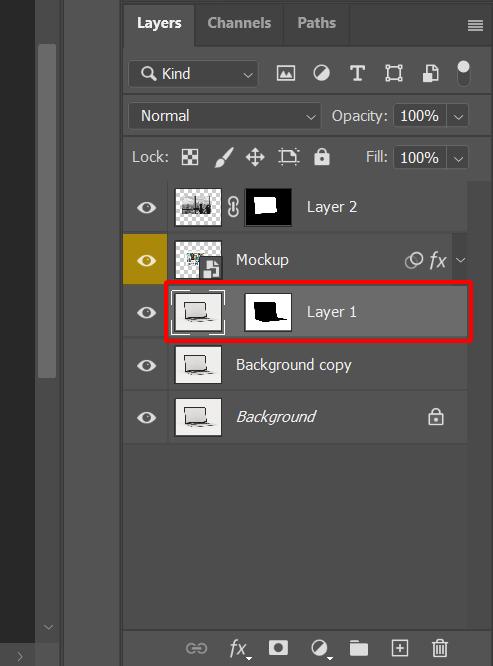This screenshot has height=666, width=493.
Task: Click the Fill 100% value field
Action: tap(420, 158)
